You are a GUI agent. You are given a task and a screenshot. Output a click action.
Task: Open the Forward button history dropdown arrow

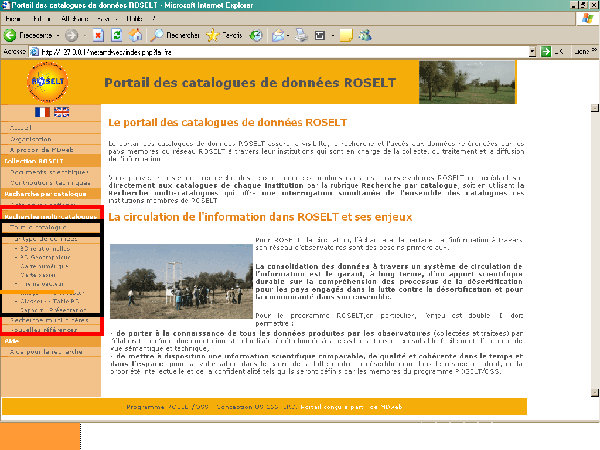tap(85, 36)
